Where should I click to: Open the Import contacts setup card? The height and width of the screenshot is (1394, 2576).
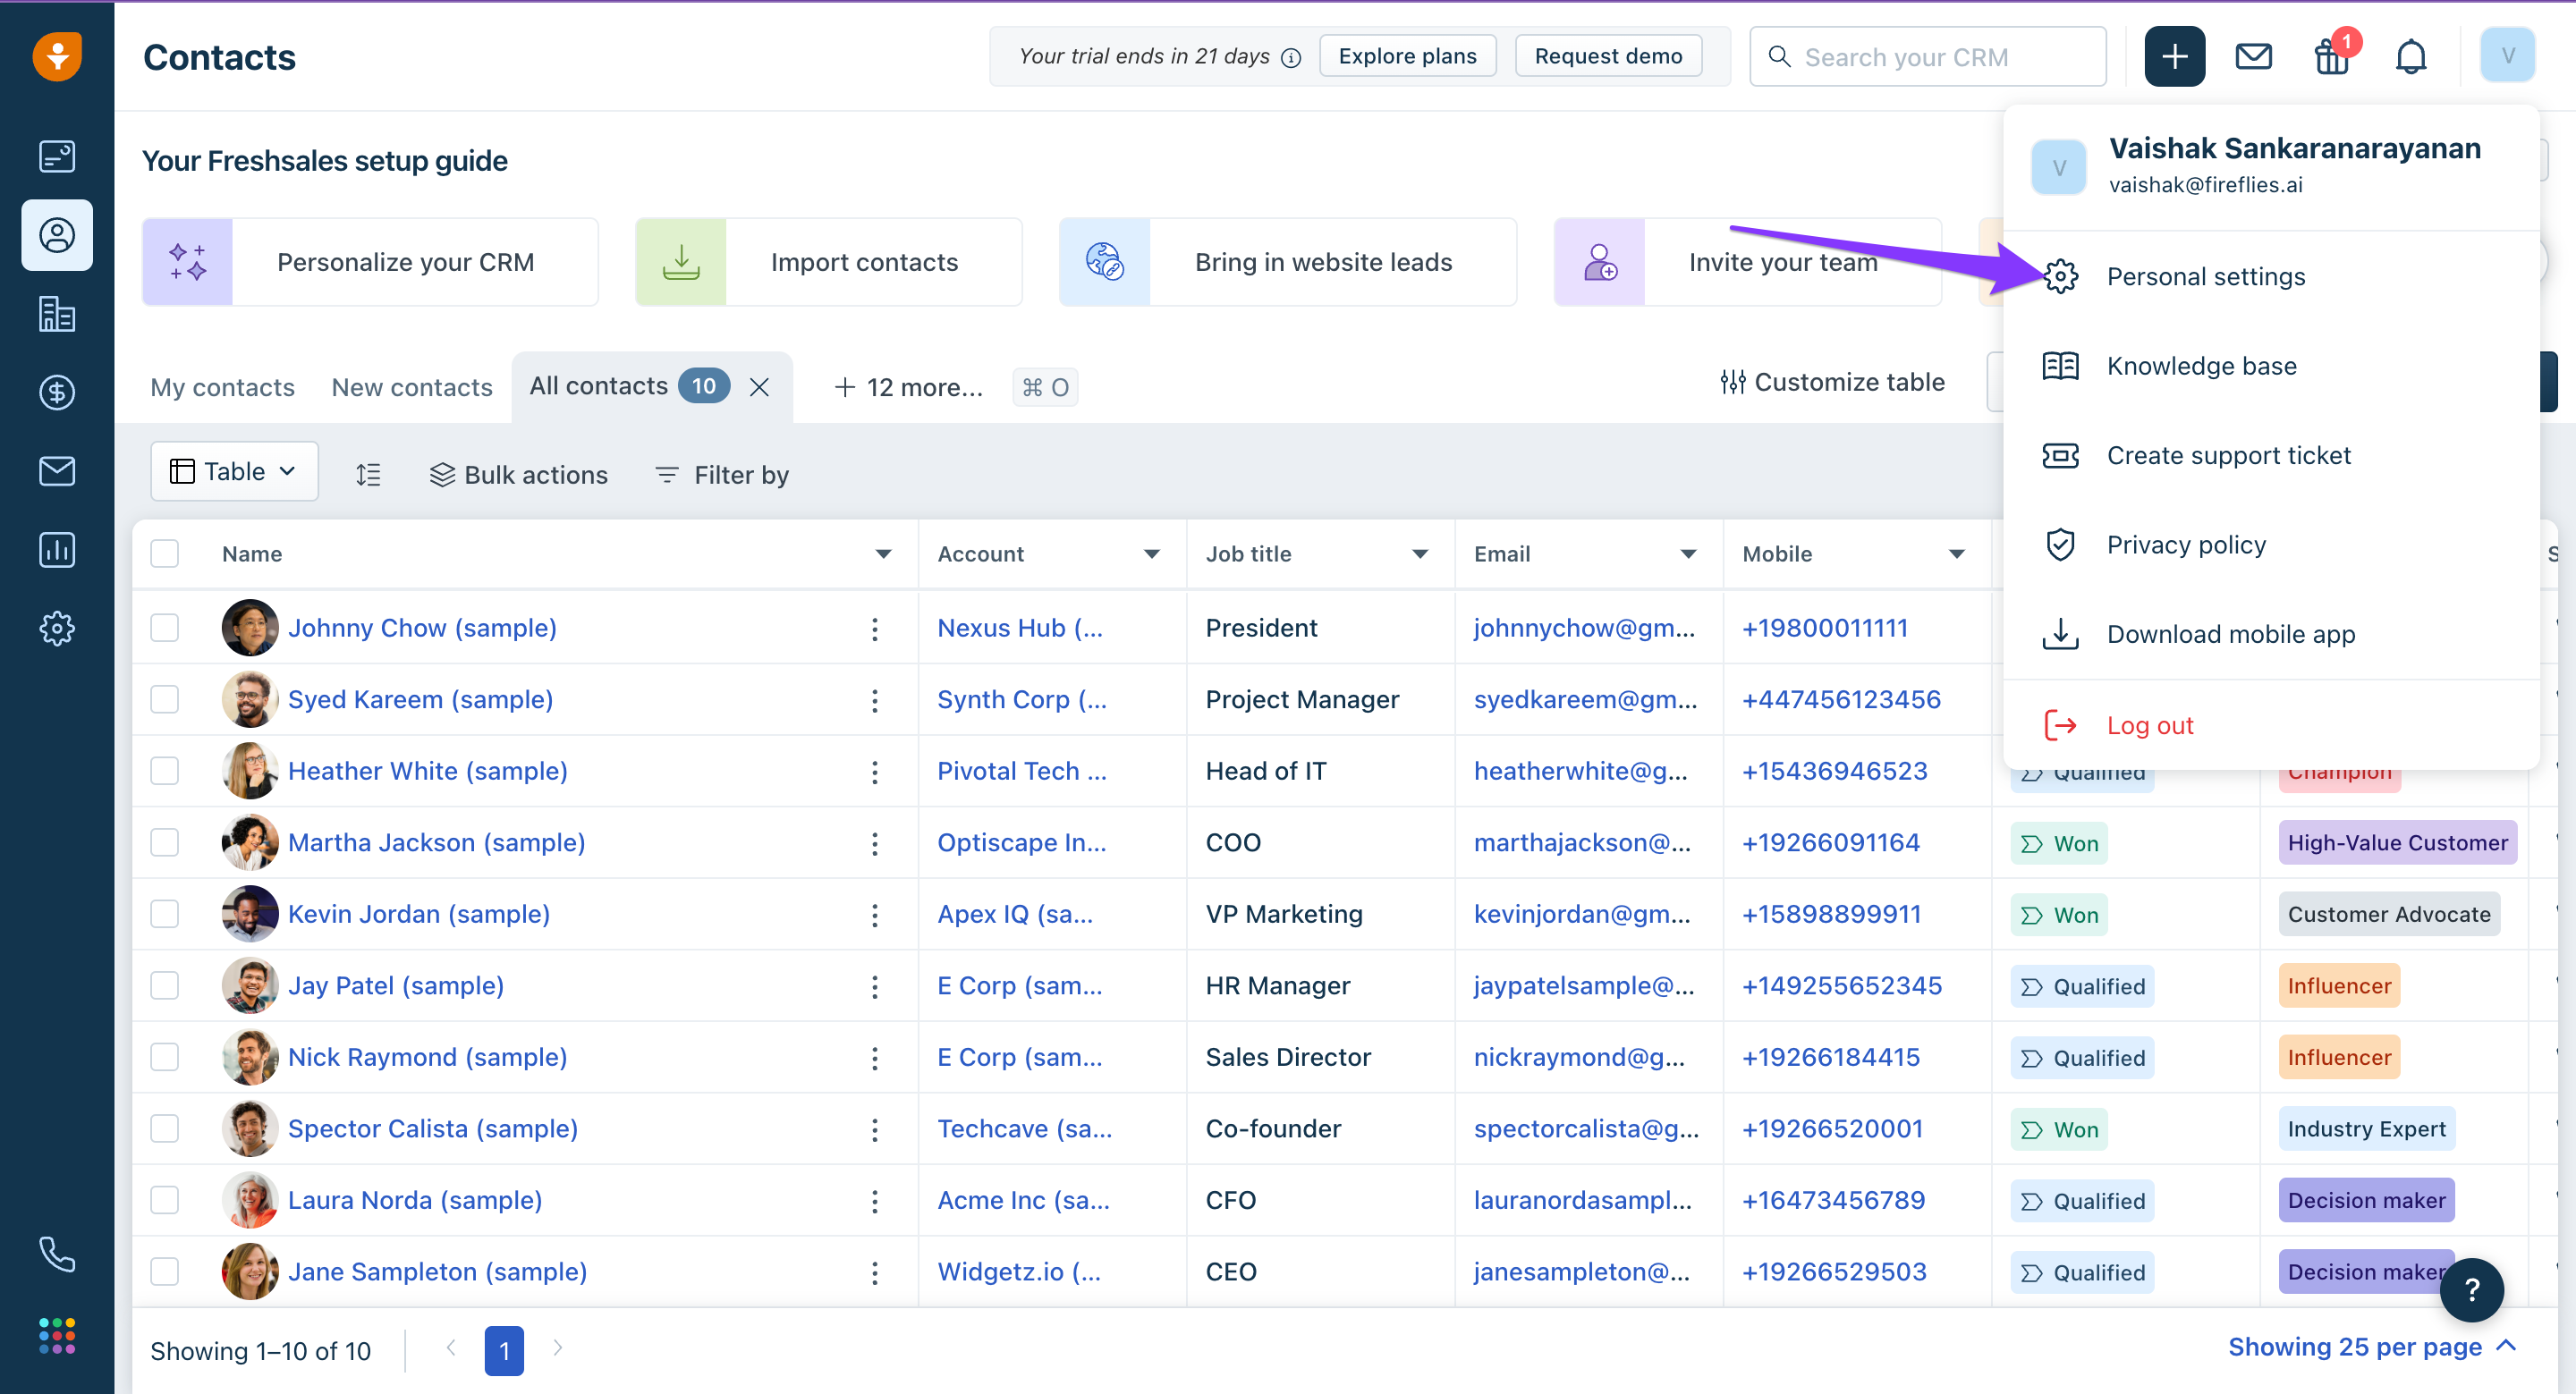[828, 262]
